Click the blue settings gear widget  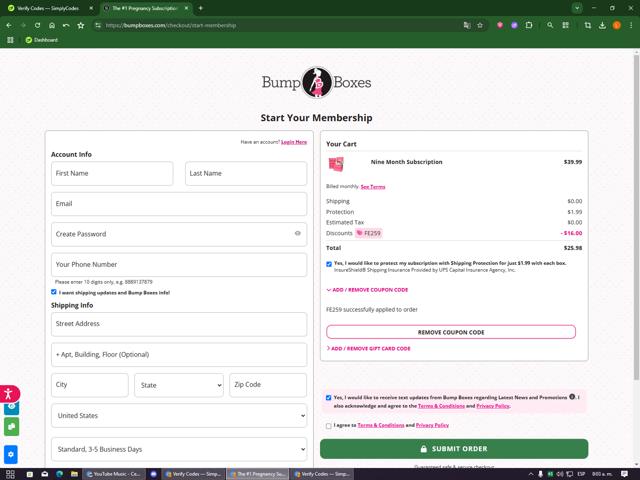pyautogui.click(x=11, y=454)
